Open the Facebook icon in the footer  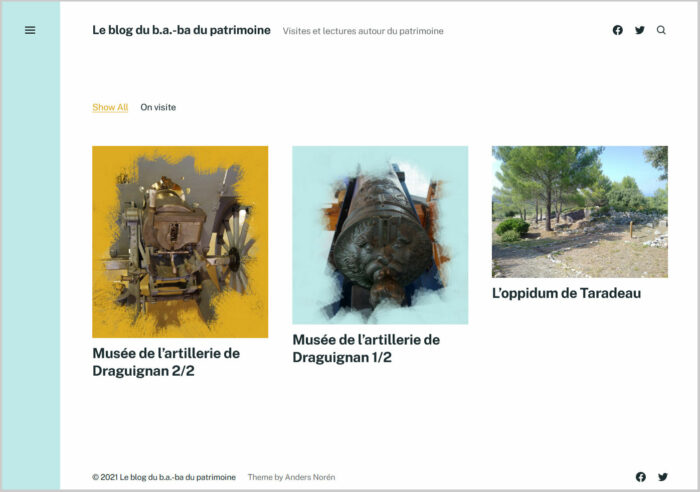(x=641, y=477)
